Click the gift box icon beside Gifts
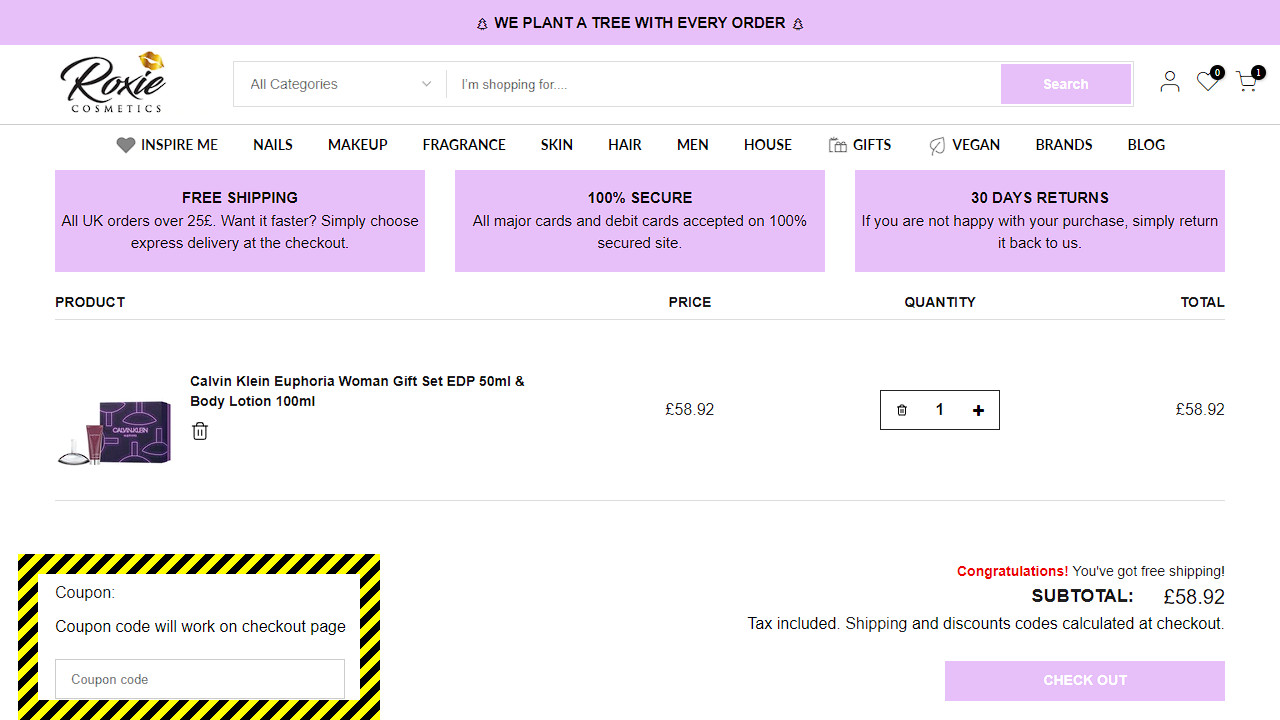This screenshot has width=1280, height=720. click(x=838, y=145)
